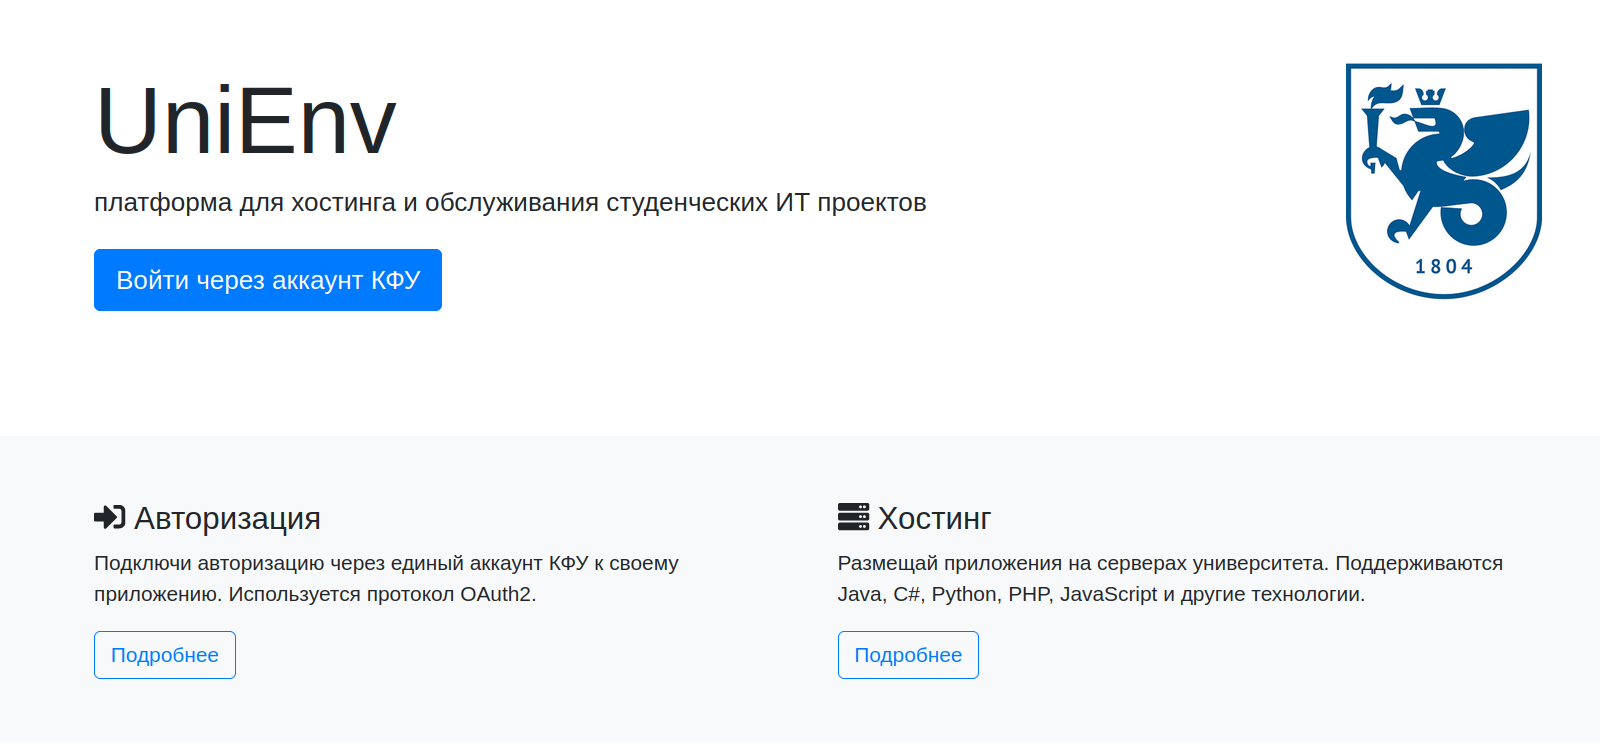Click the КФУ text inside the login button
The height and width of the screenshot is (755, 1600).
(395, 280)
